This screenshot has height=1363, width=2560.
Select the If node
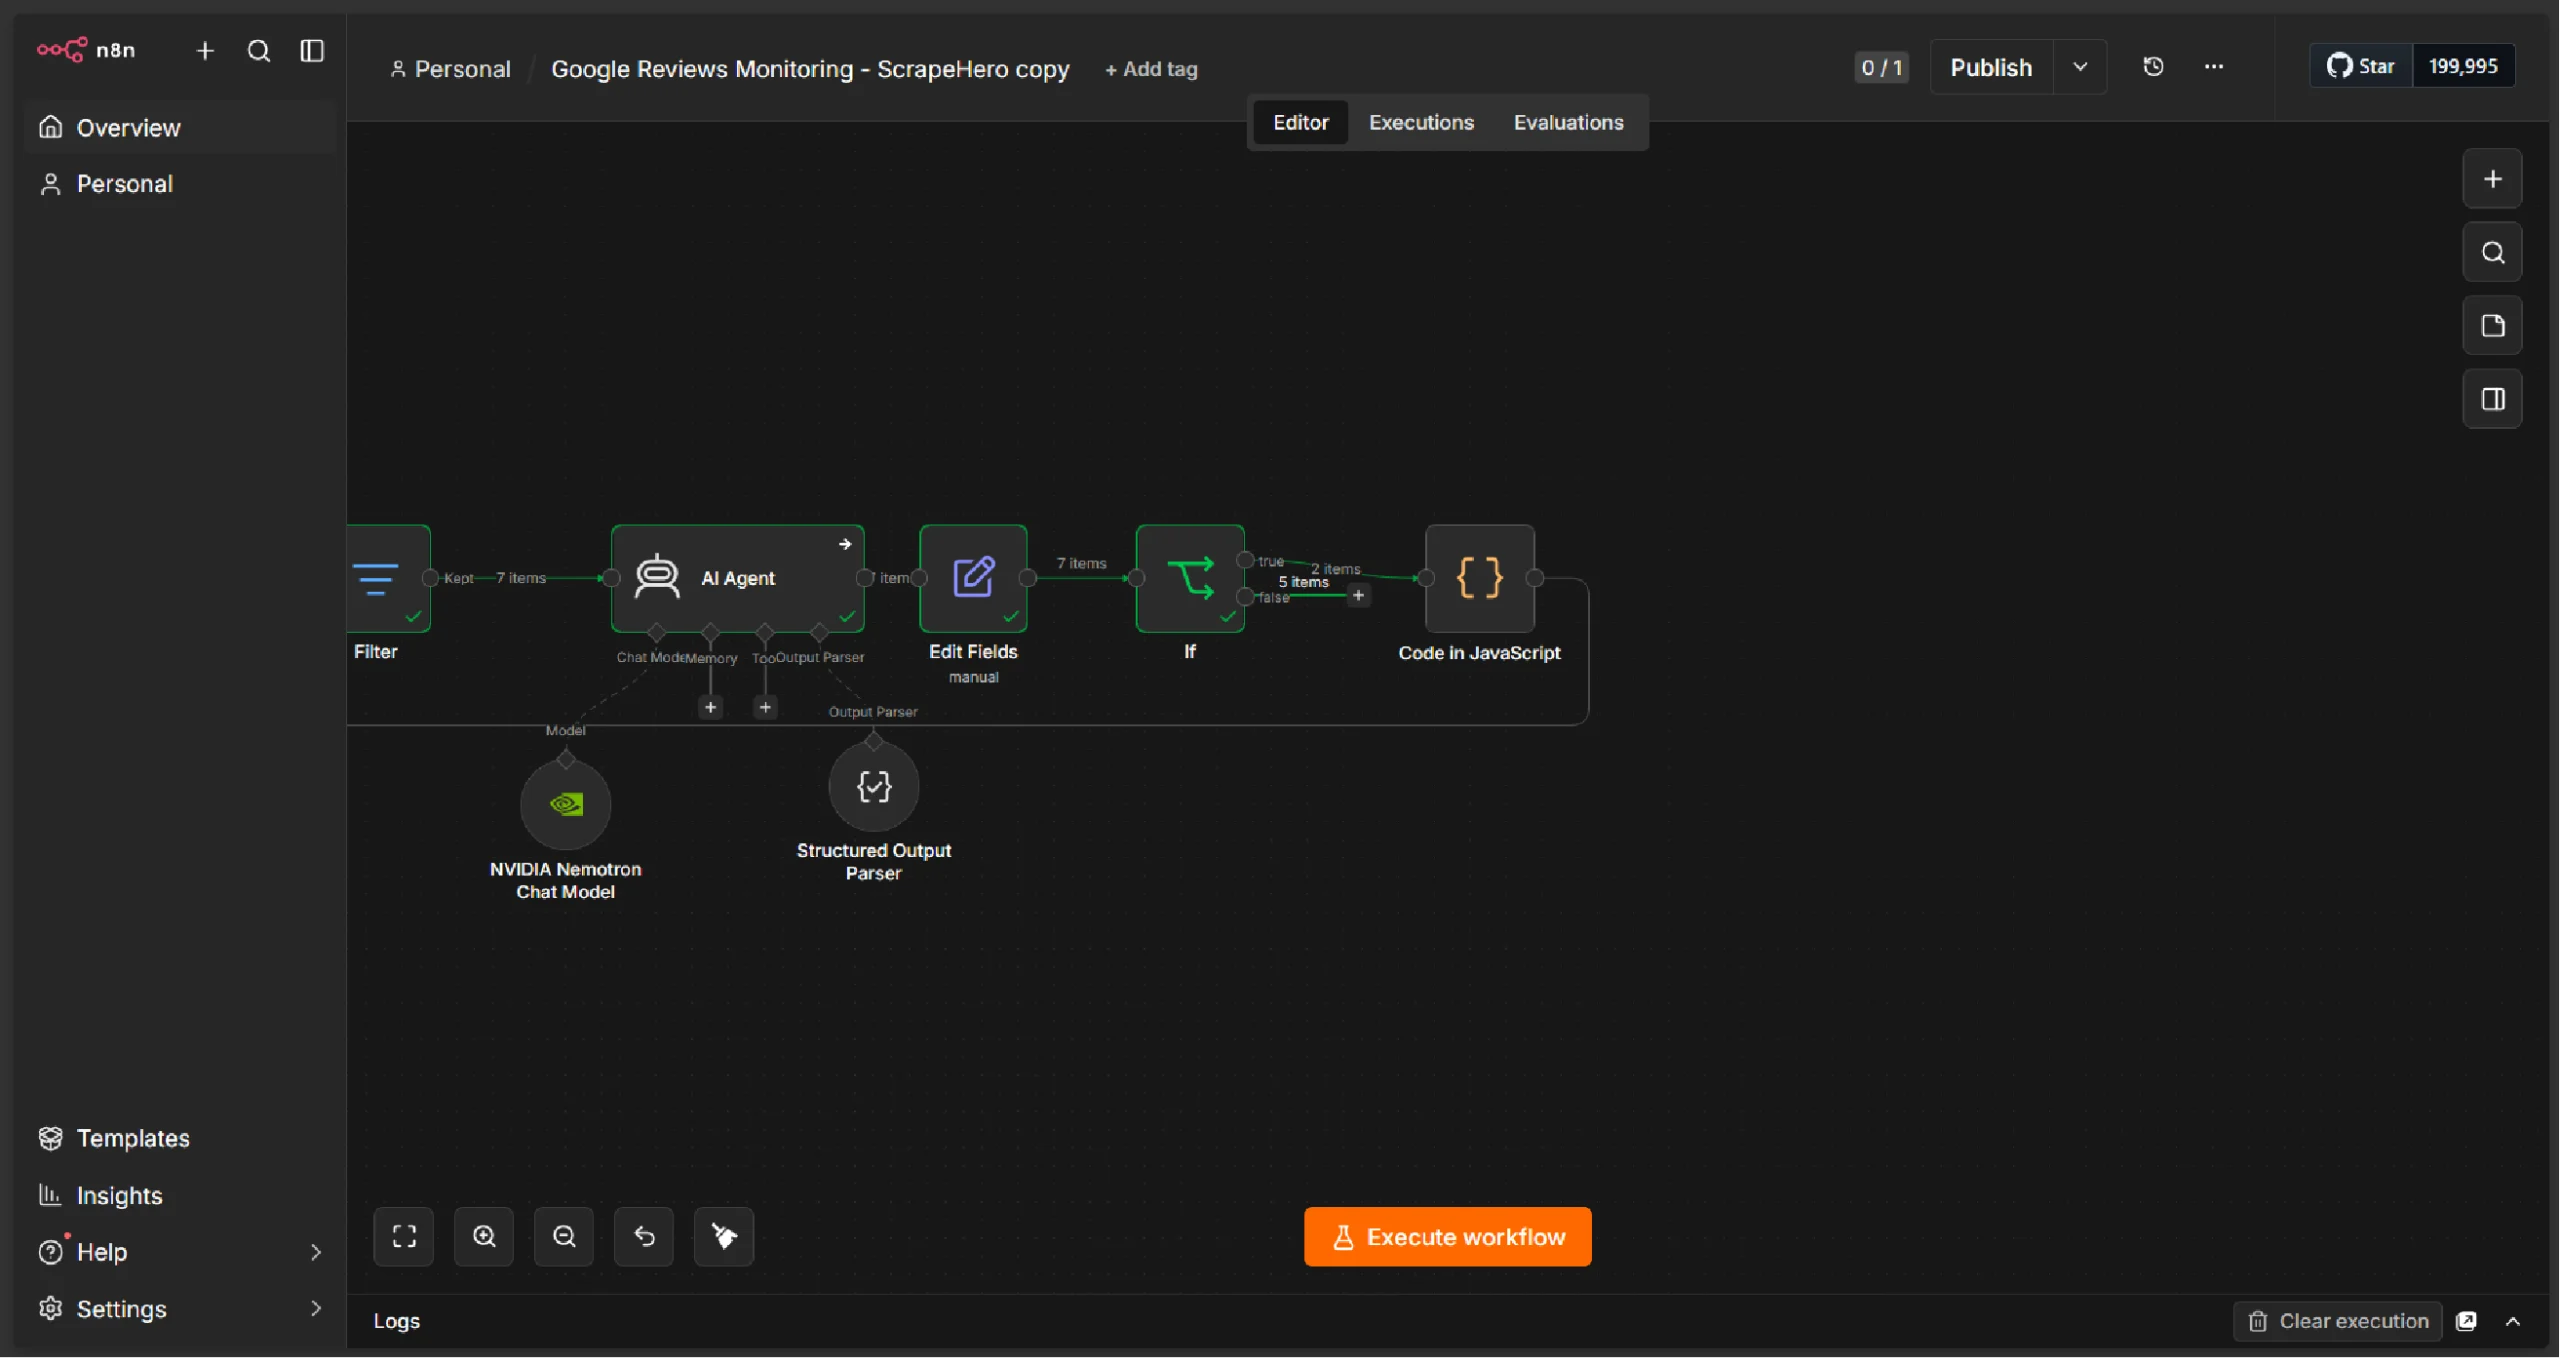(1190, 579)
